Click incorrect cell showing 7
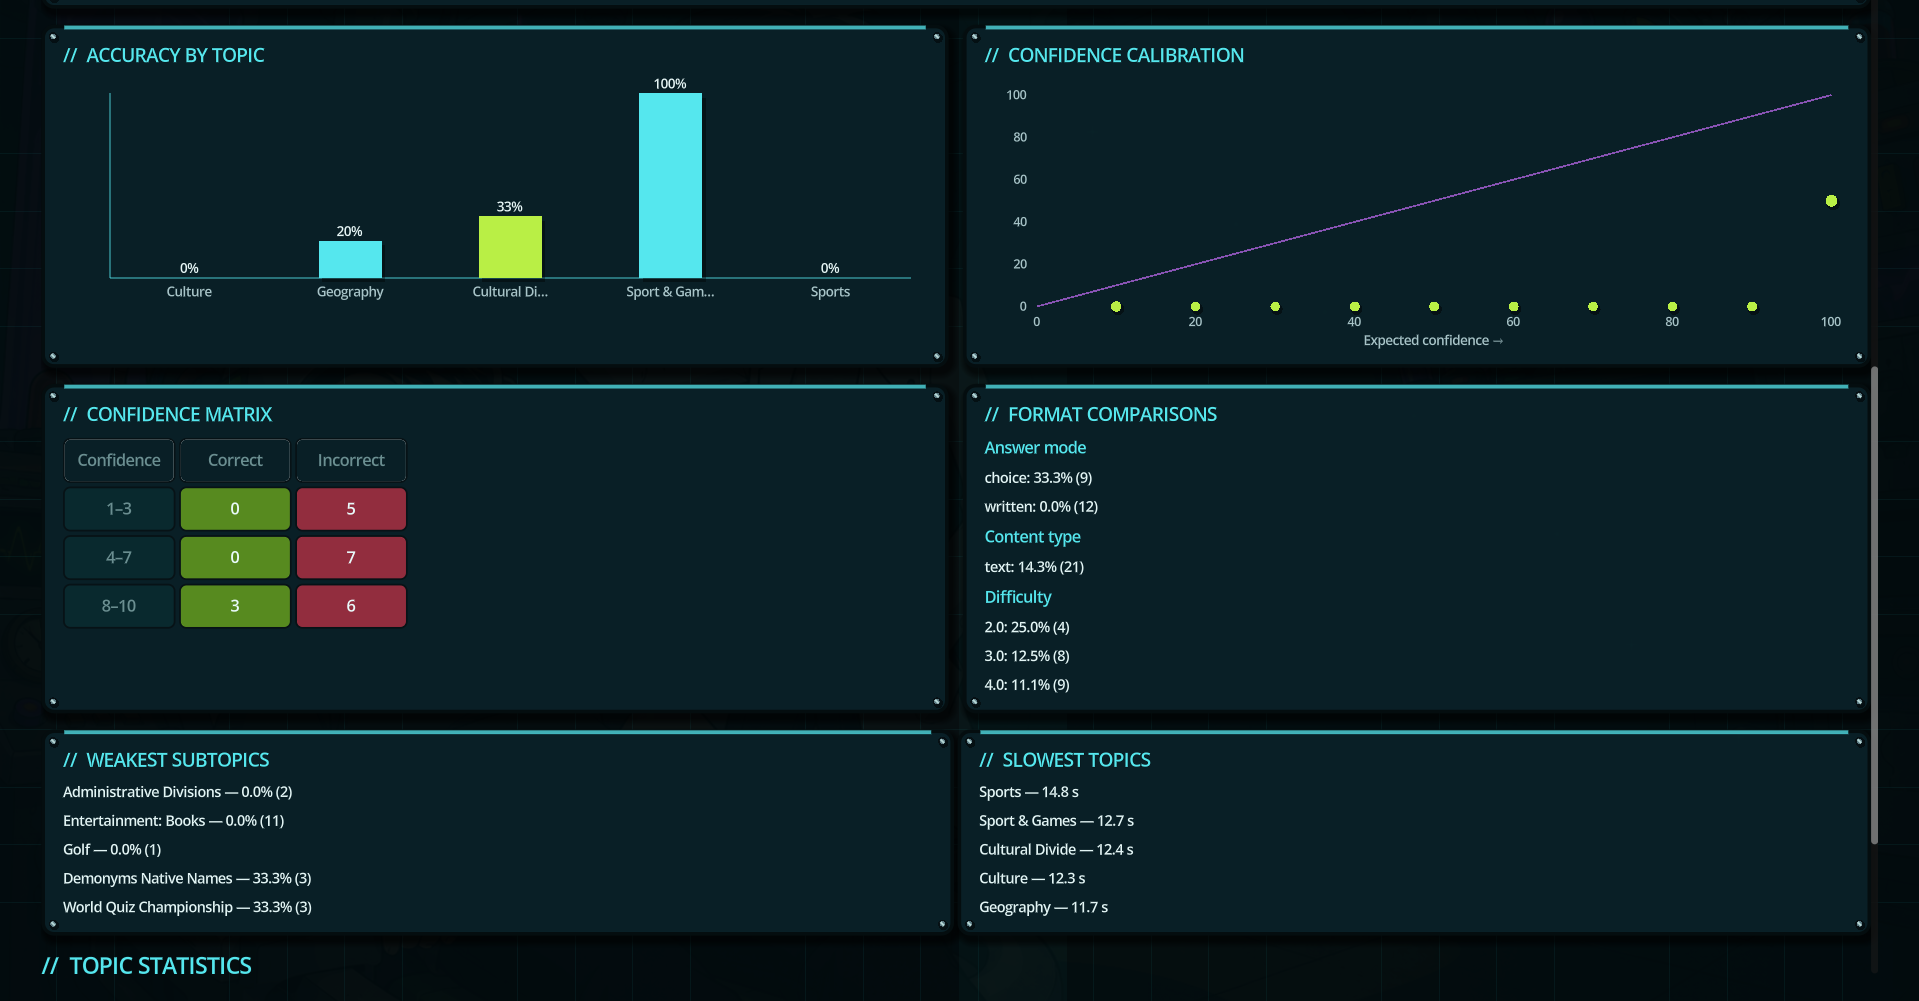1919x1001 pixels. click(x=351, y=557)
